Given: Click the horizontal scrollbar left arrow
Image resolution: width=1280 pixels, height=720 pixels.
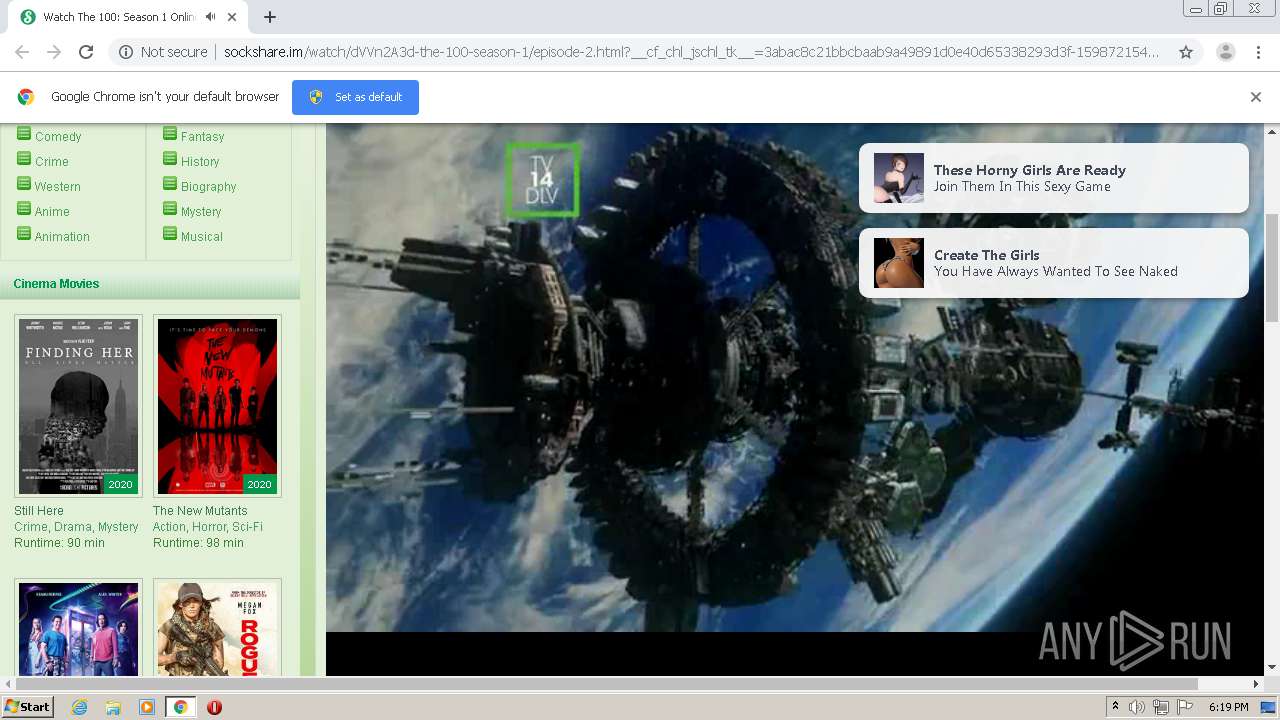Looking at the screenshot, I should [8, 684].
